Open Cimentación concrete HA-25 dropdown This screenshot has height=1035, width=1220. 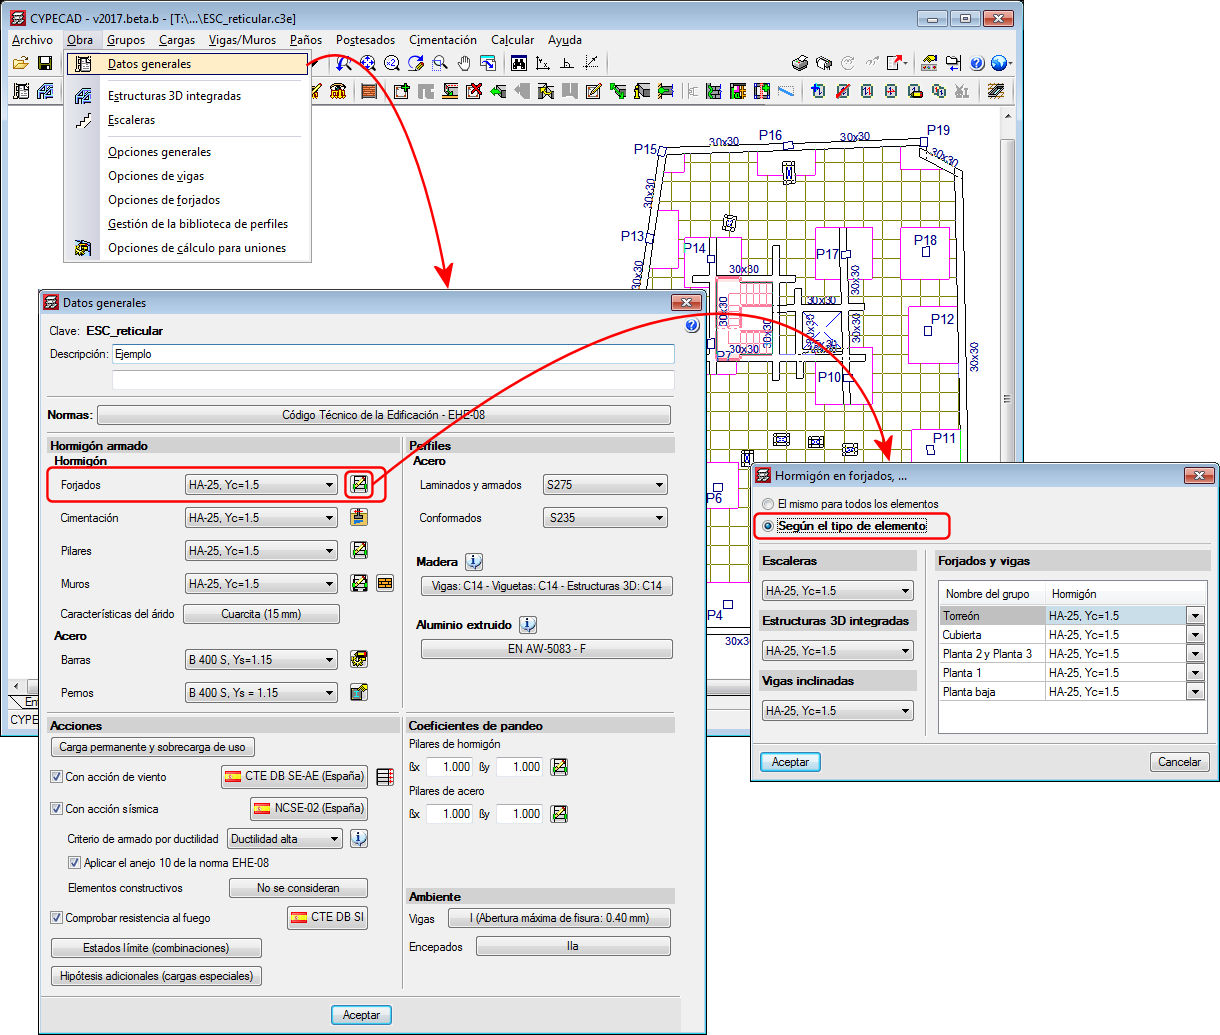coord(262,518)
